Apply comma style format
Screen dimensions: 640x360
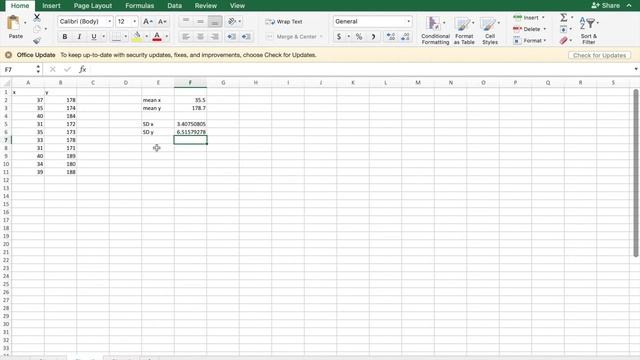coord(373,37)
